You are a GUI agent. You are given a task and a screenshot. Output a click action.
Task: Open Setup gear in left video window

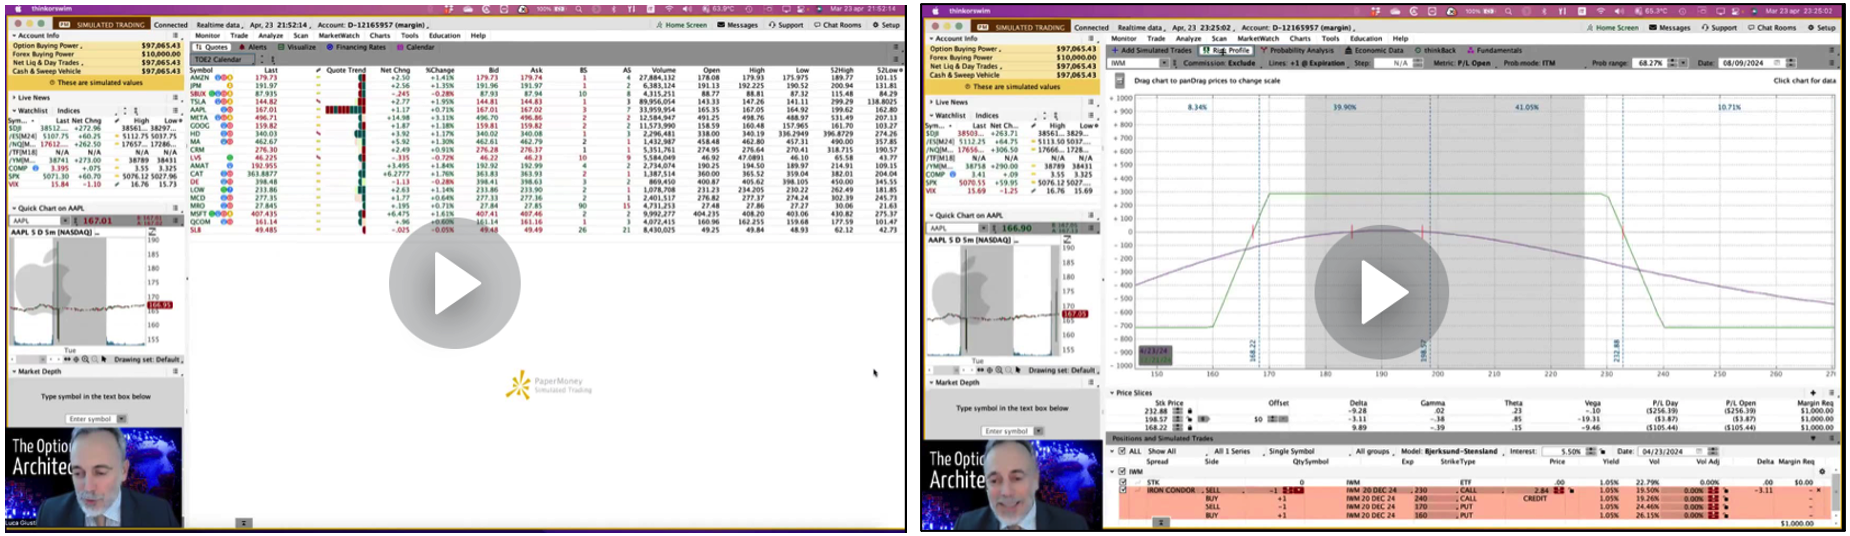pos(886,25)
